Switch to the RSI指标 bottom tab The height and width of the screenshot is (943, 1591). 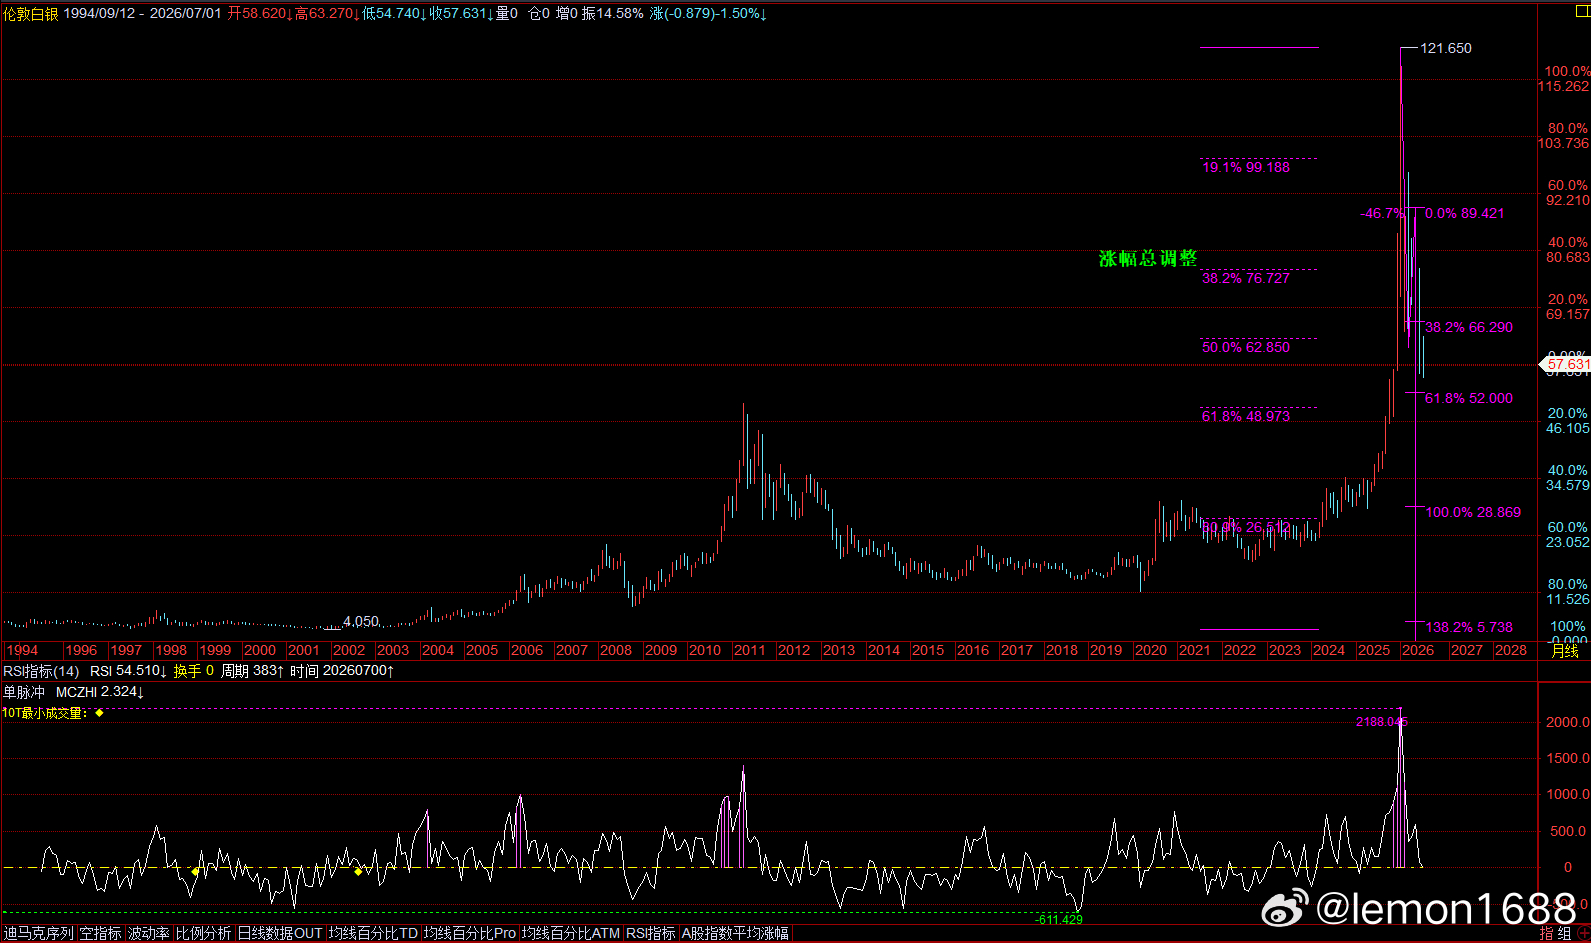pyautogui.click(x=651, y=933)
